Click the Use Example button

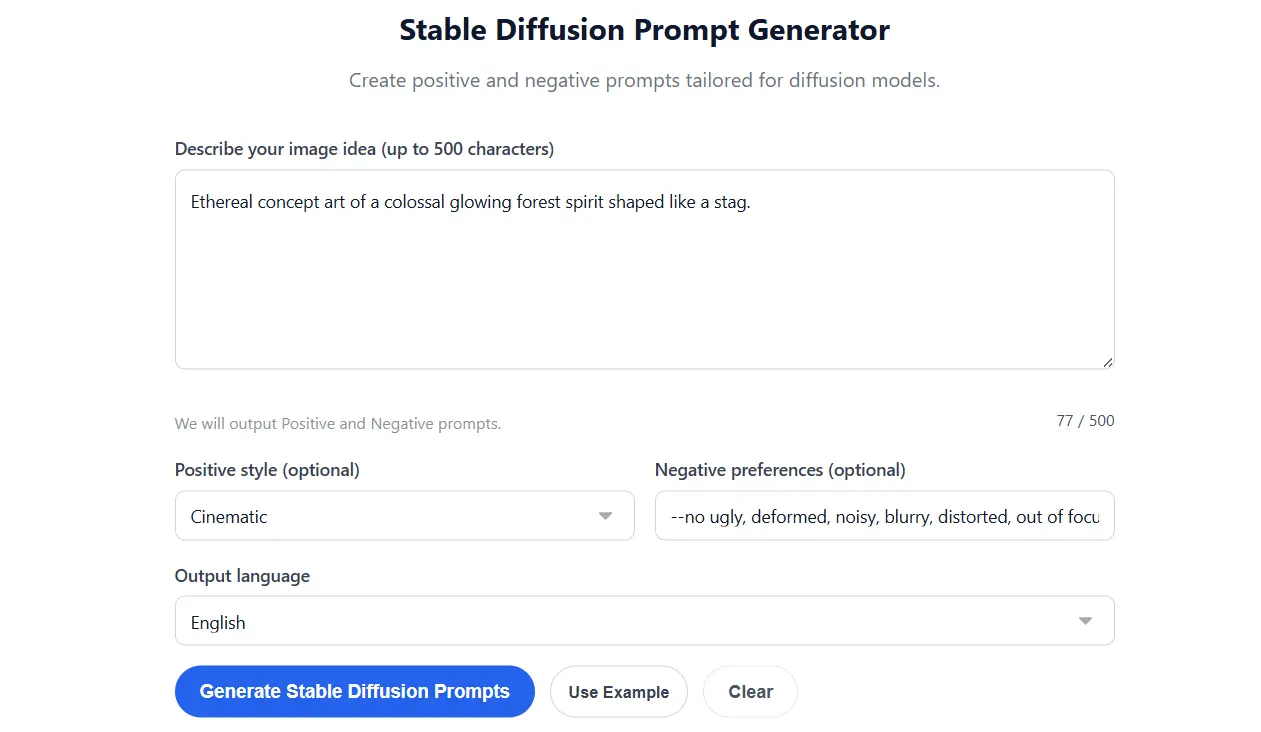point(618,691)
